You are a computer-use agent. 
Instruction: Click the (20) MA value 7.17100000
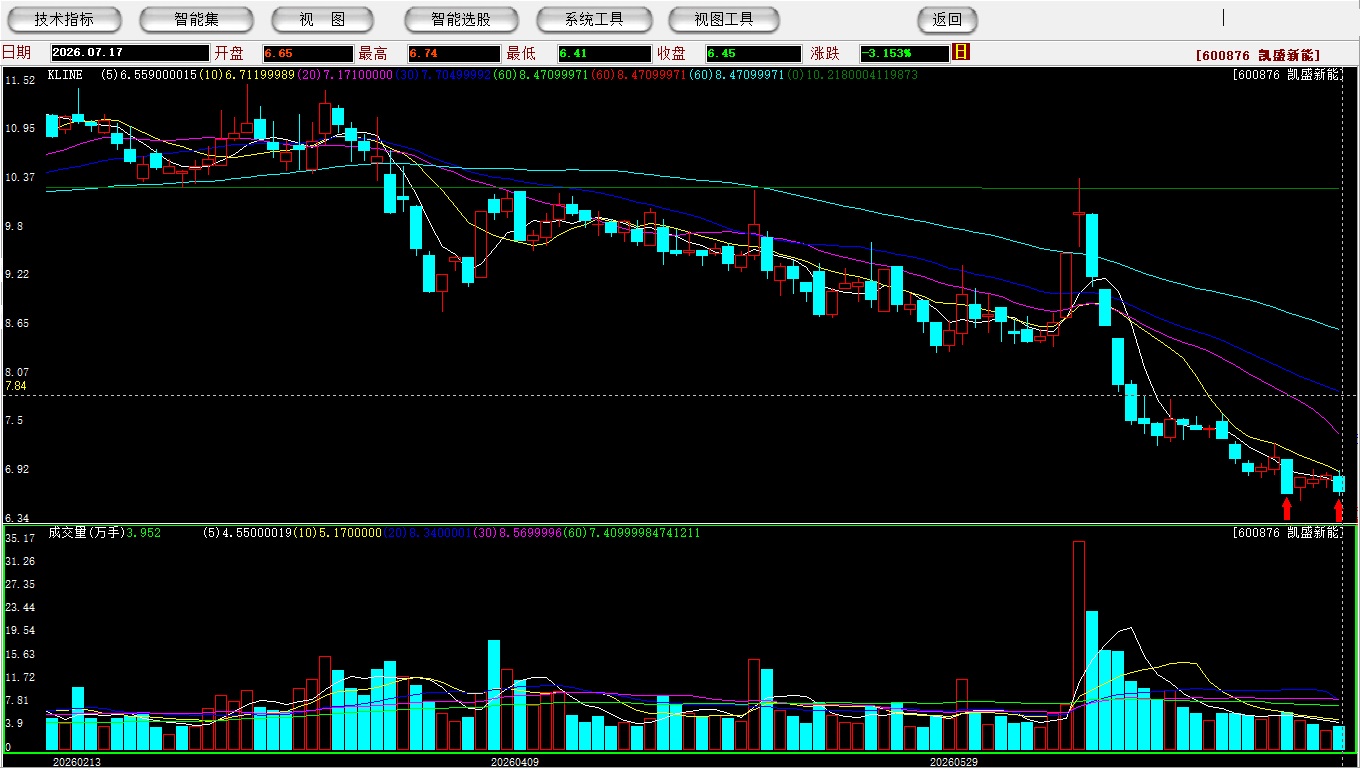click(x=357, y=75)
